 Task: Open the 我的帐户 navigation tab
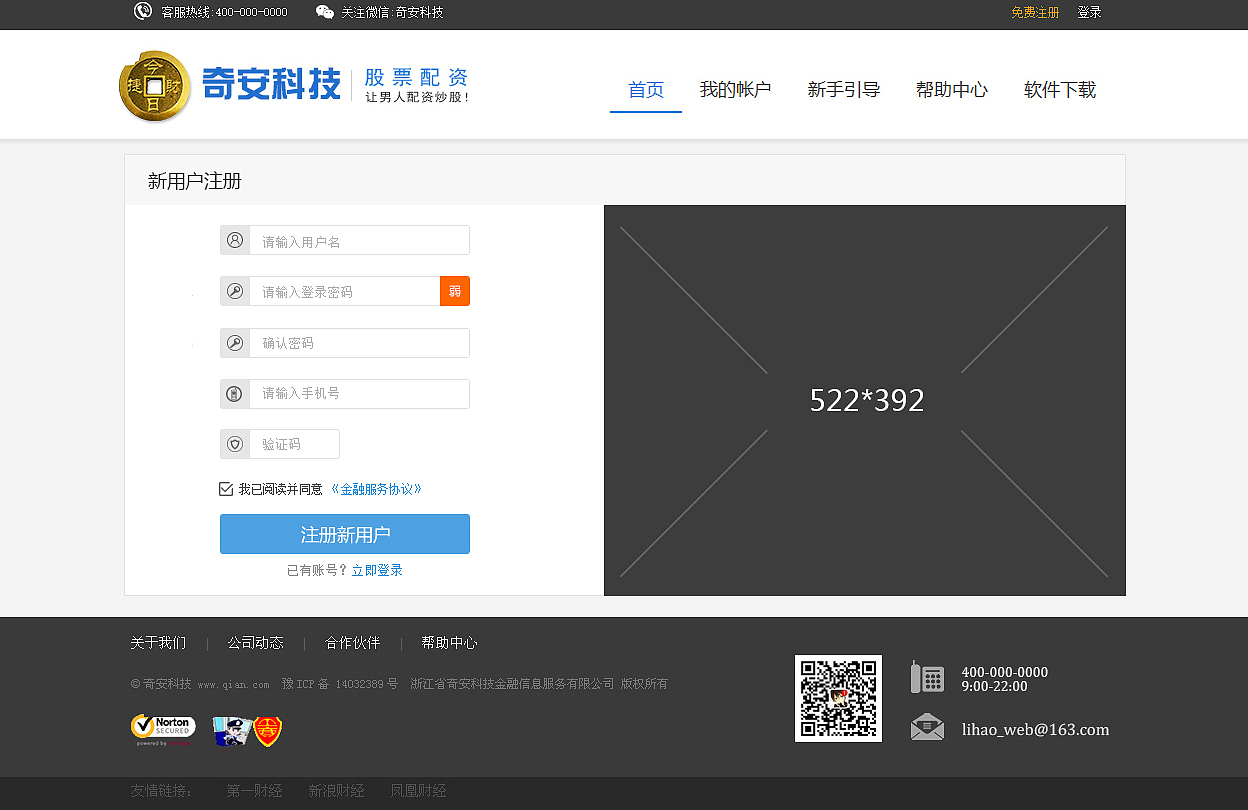tap(736, 89)
